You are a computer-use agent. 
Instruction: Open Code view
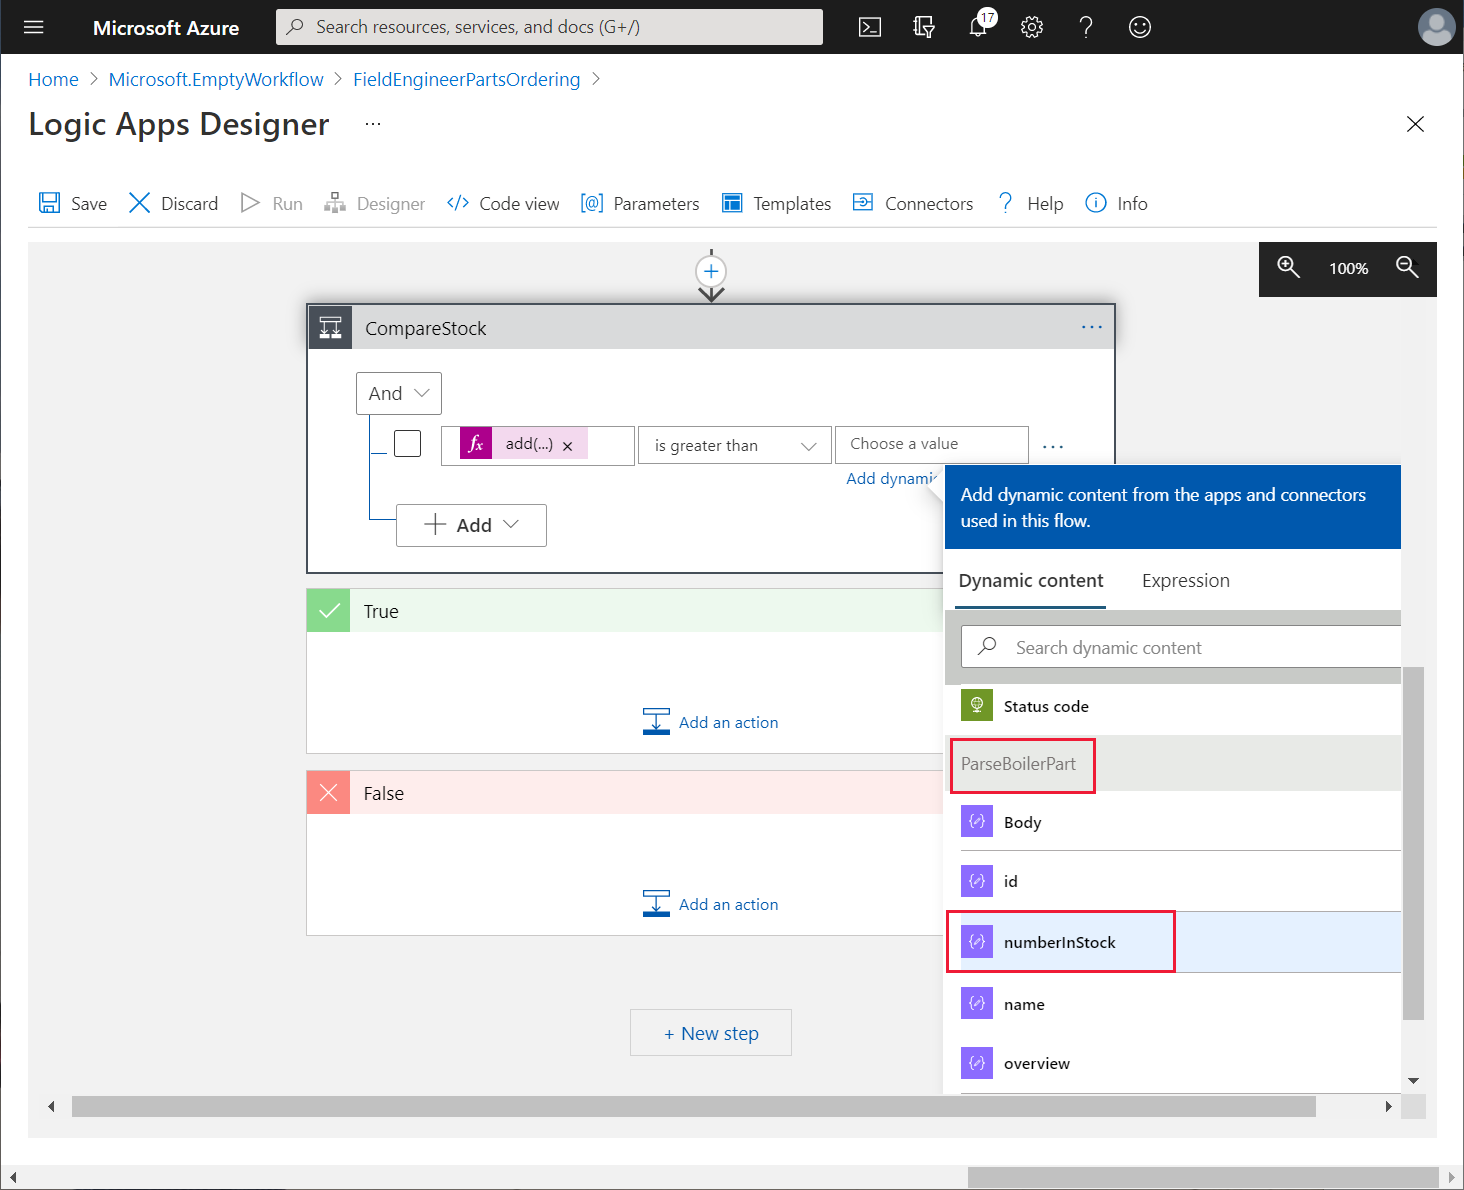pos(504,204)
